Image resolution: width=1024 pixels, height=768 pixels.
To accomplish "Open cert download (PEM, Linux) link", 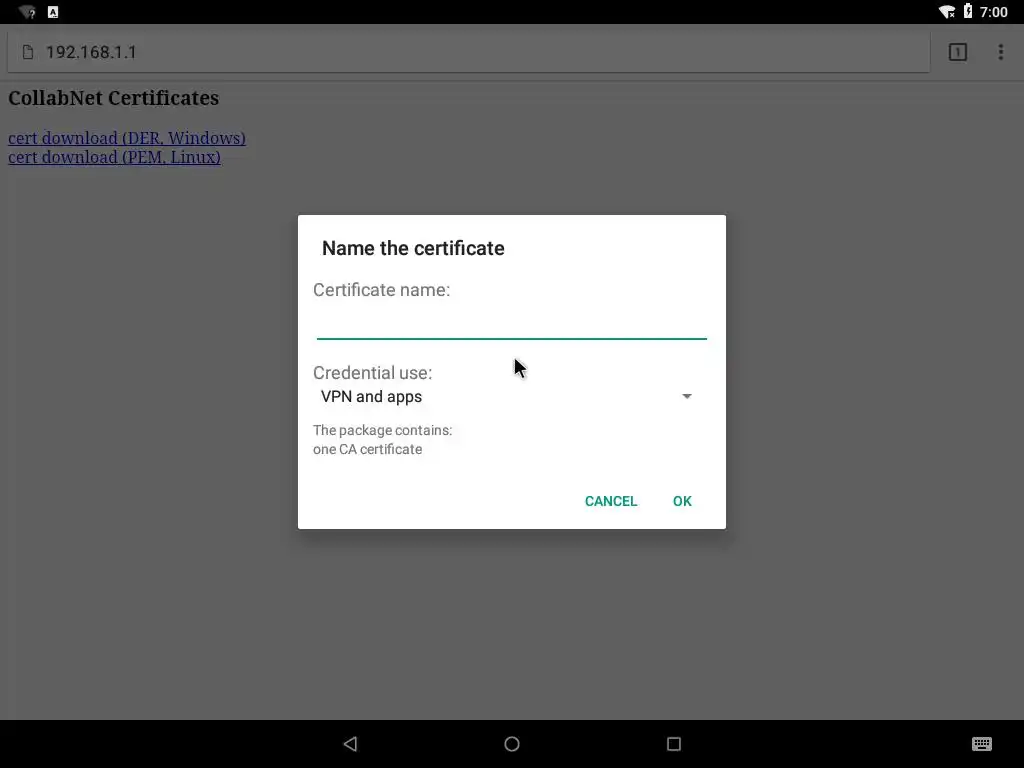I will [x=114, y=157].
